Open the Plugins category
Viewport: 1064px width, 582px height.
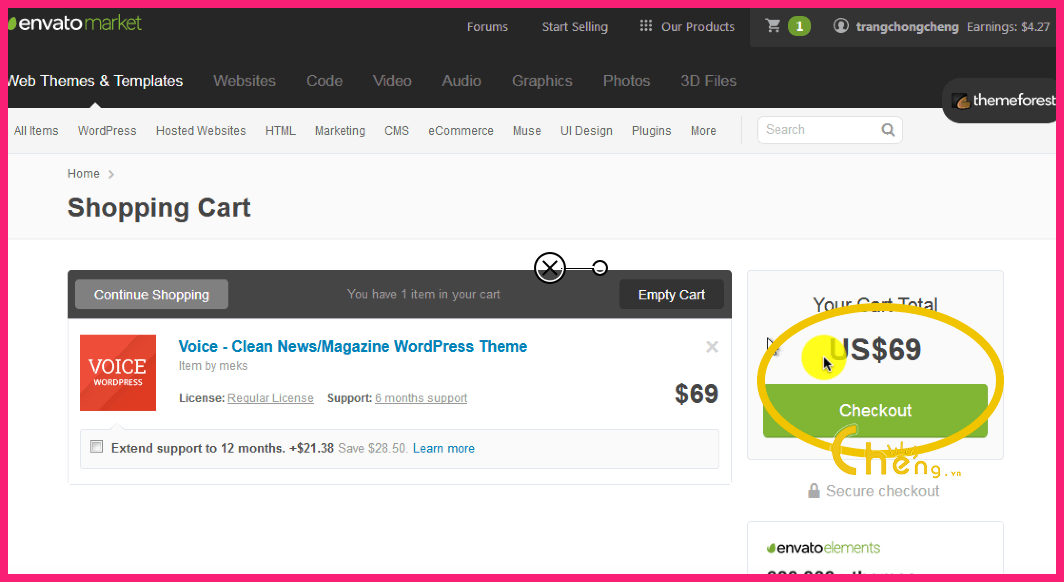tap(651, 131)
